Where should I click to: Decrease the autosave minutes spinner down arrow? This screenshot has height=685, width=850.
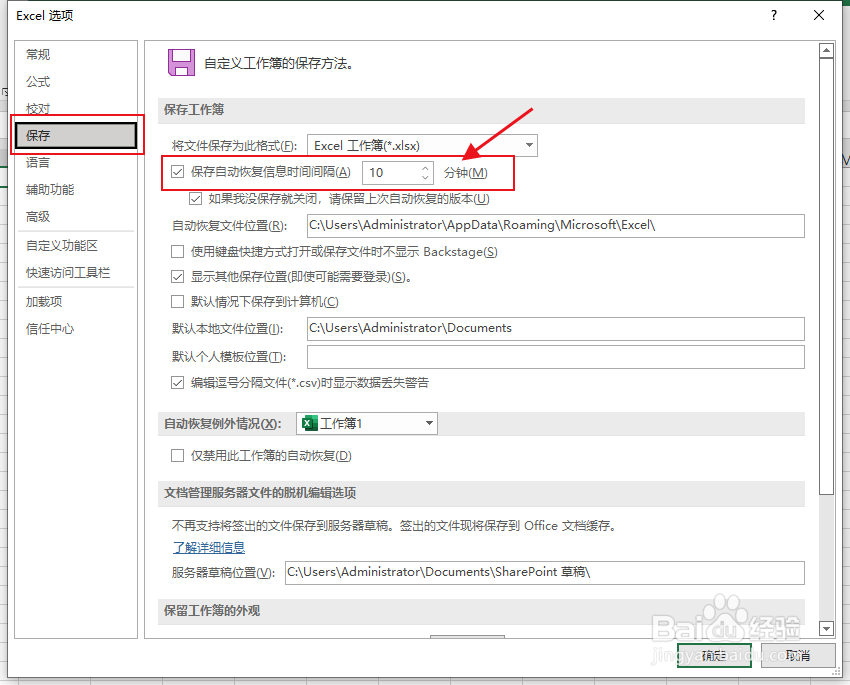click(x=425, y=177)
